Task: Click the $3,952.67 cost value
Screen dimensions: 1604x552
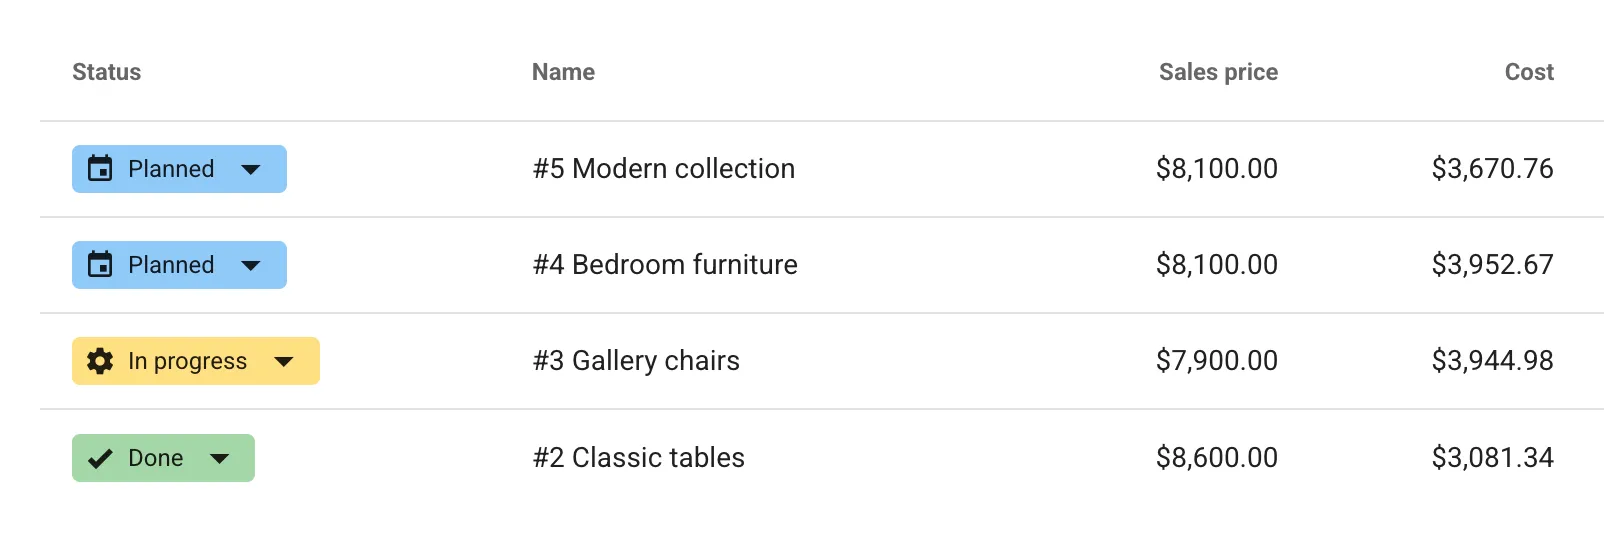Action: pos(1492,265)
